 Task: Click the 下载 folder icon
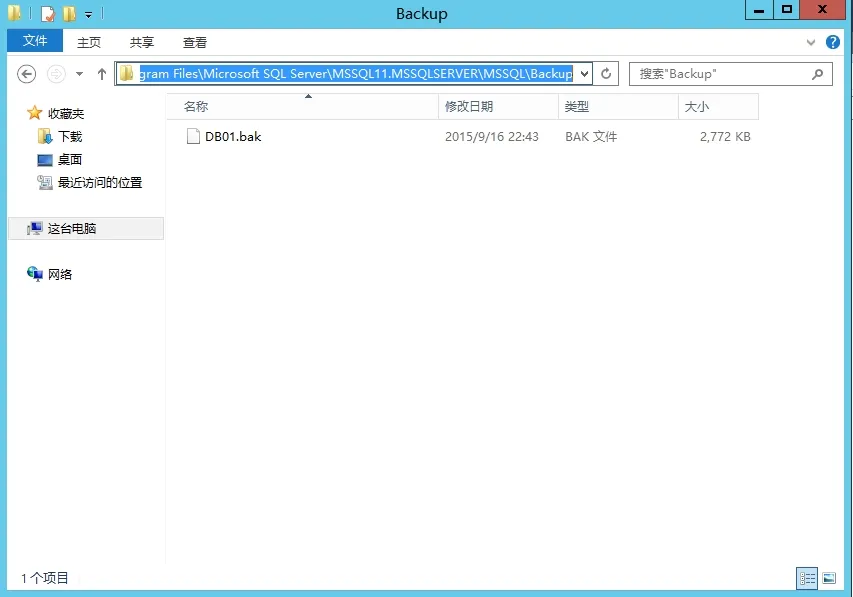pos(45,136)
